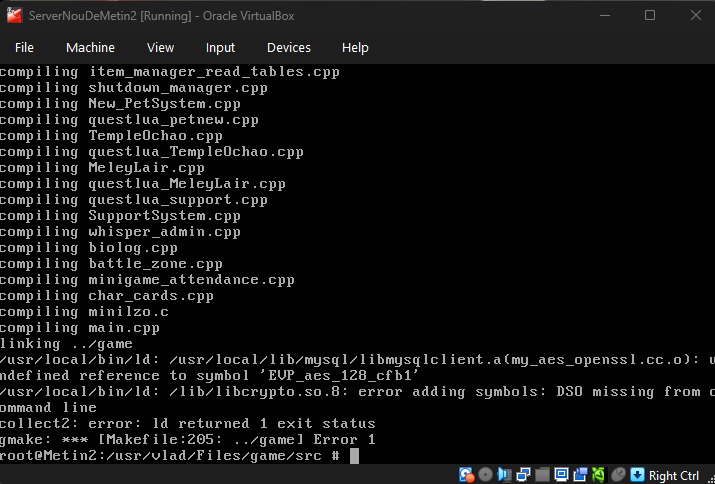Click the optical drive status icon

tap(485, 475)
